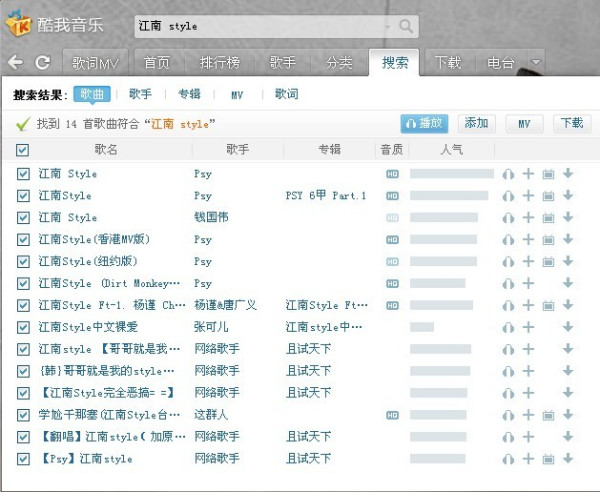Uncheck the 这群人 song checkbox
This screenshot has width=600, height=492.
(x=23, y=415)
